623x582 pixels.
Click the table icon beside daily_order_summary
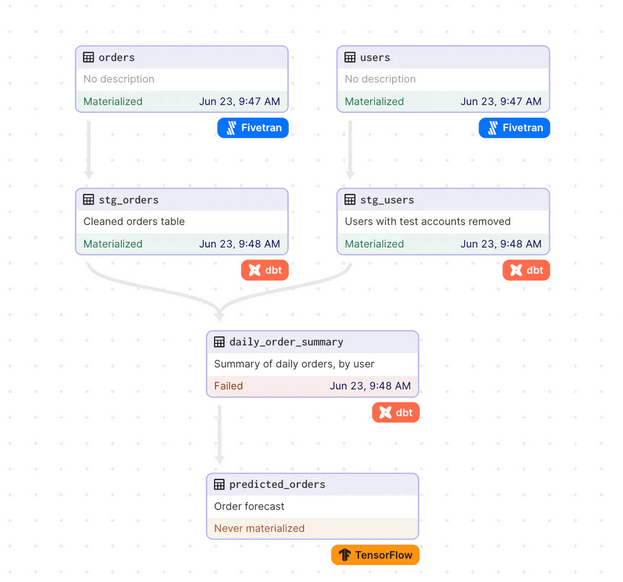click(x=219, y=342)
